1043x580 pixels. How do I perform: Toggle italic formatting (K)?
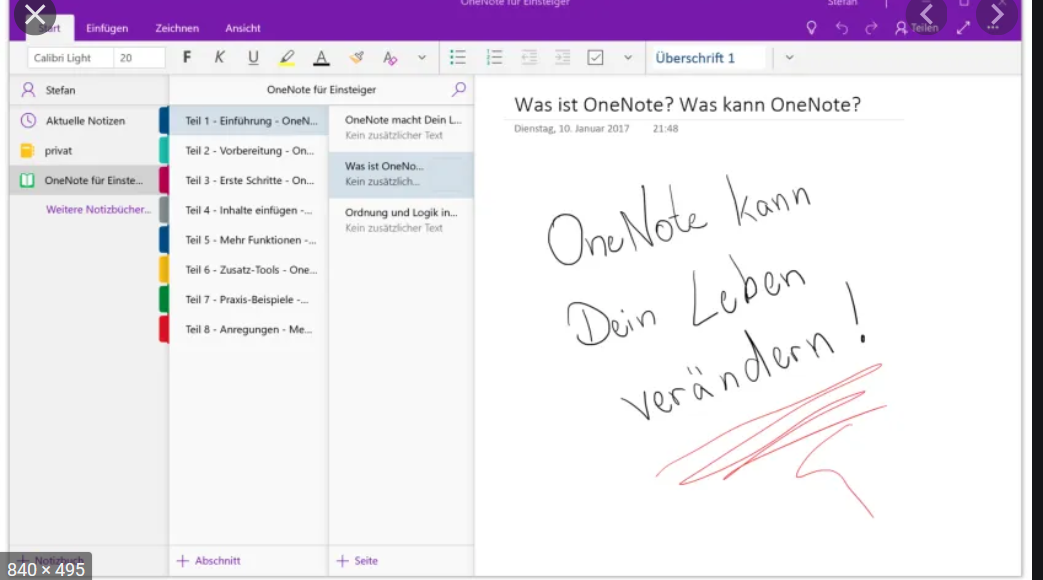pos(220,57)
